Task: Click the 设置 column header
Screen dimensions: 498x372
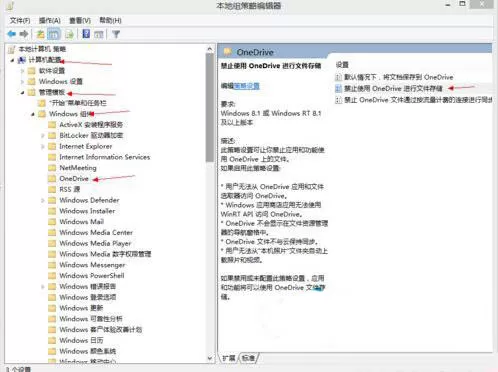Action: coord(342,65)
